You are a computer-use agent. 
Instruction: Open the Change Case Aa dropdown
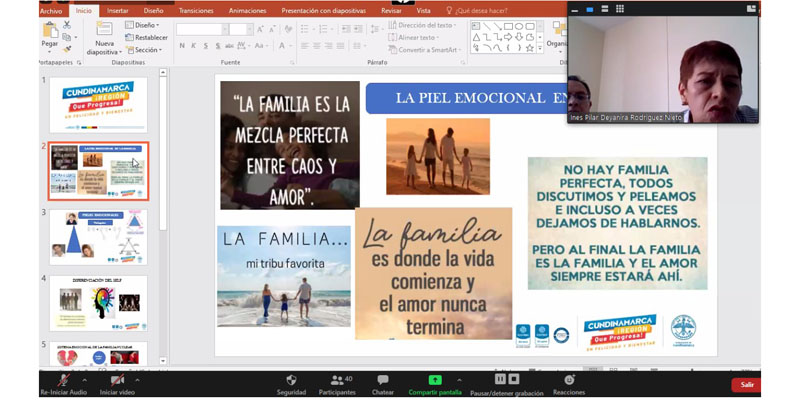(260, 46)
